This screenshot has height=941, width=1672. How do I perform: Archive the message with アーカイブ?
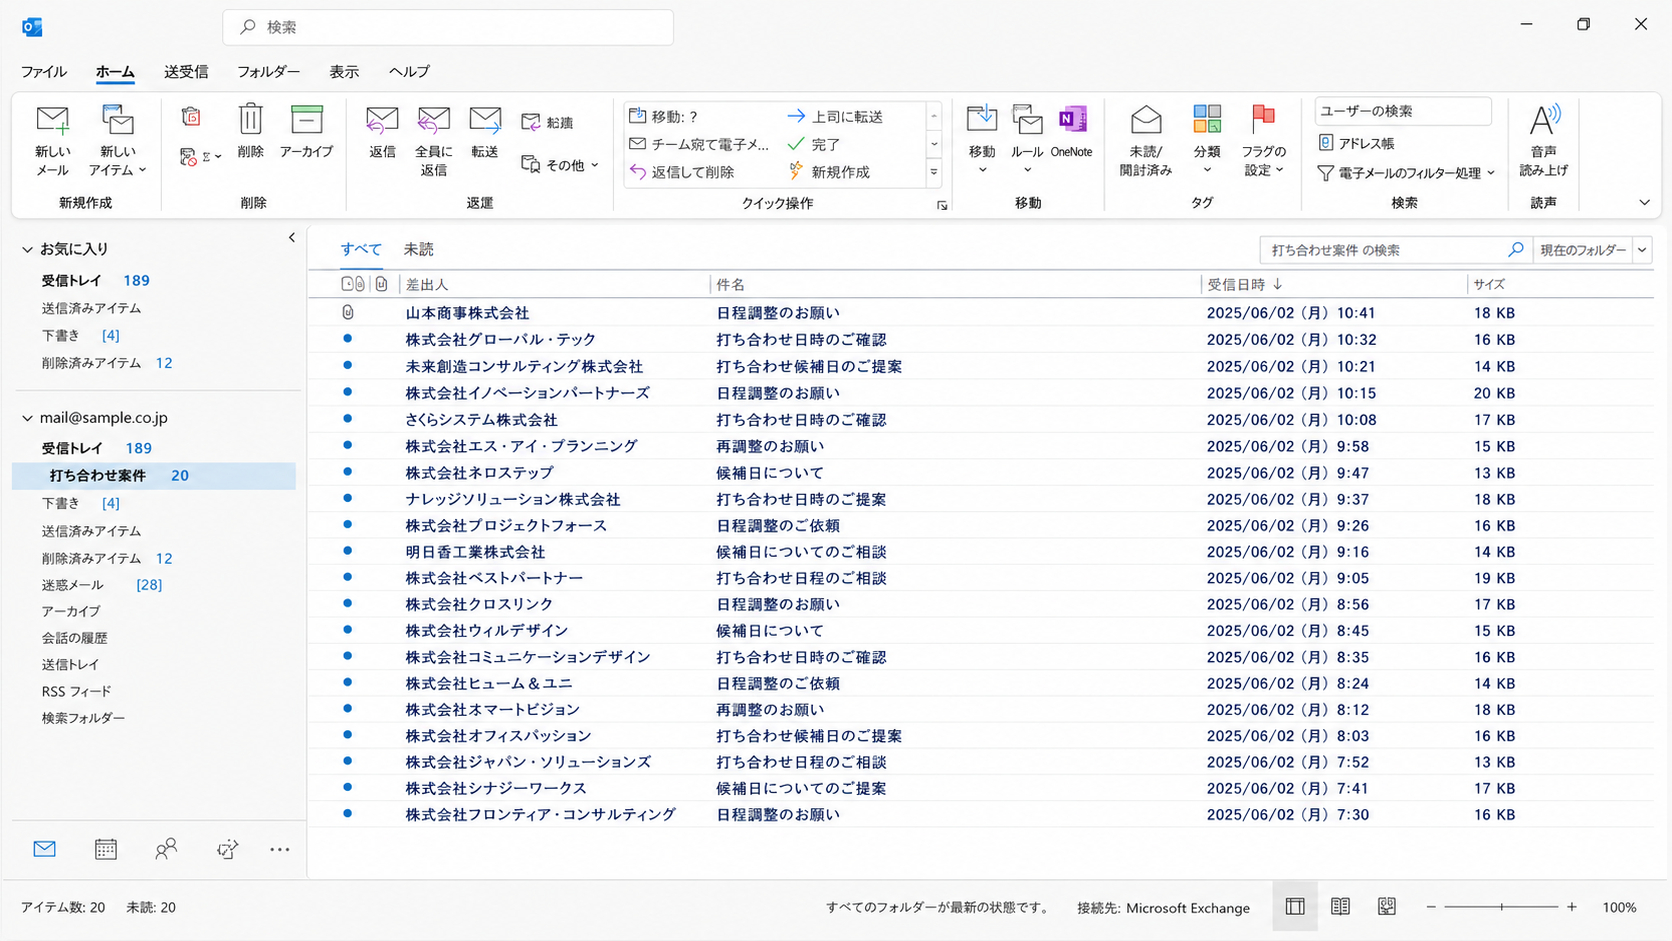point(306,130)
